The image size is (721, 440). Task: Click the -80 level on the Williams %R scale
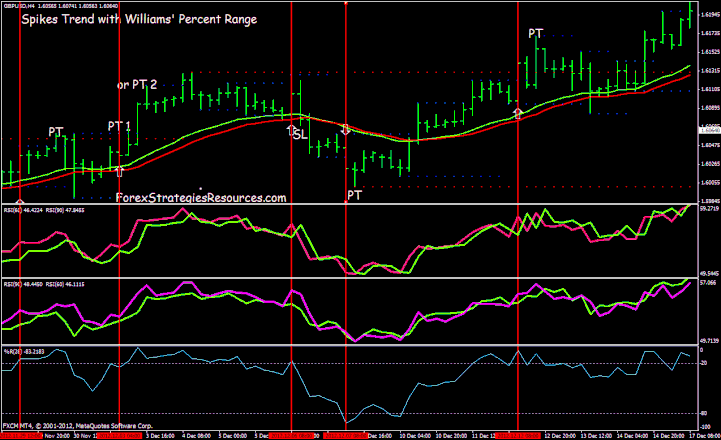click(x=704, y=413)
